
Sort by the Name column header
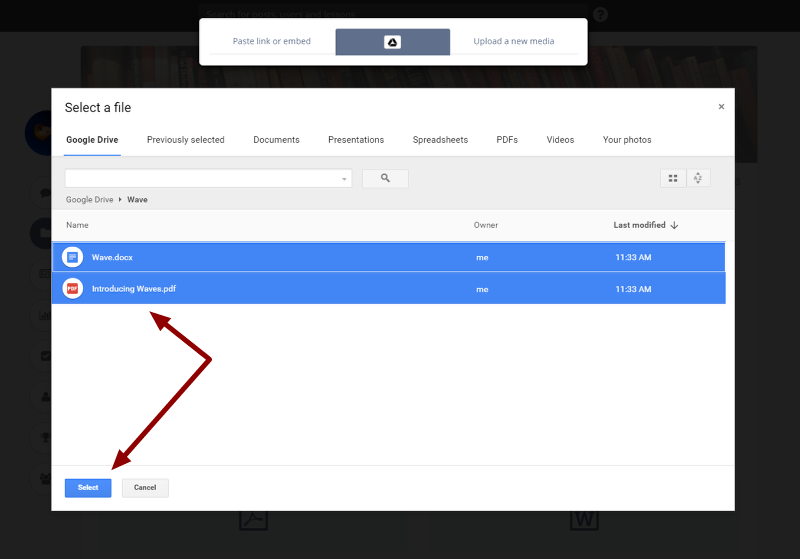[77, 225]
